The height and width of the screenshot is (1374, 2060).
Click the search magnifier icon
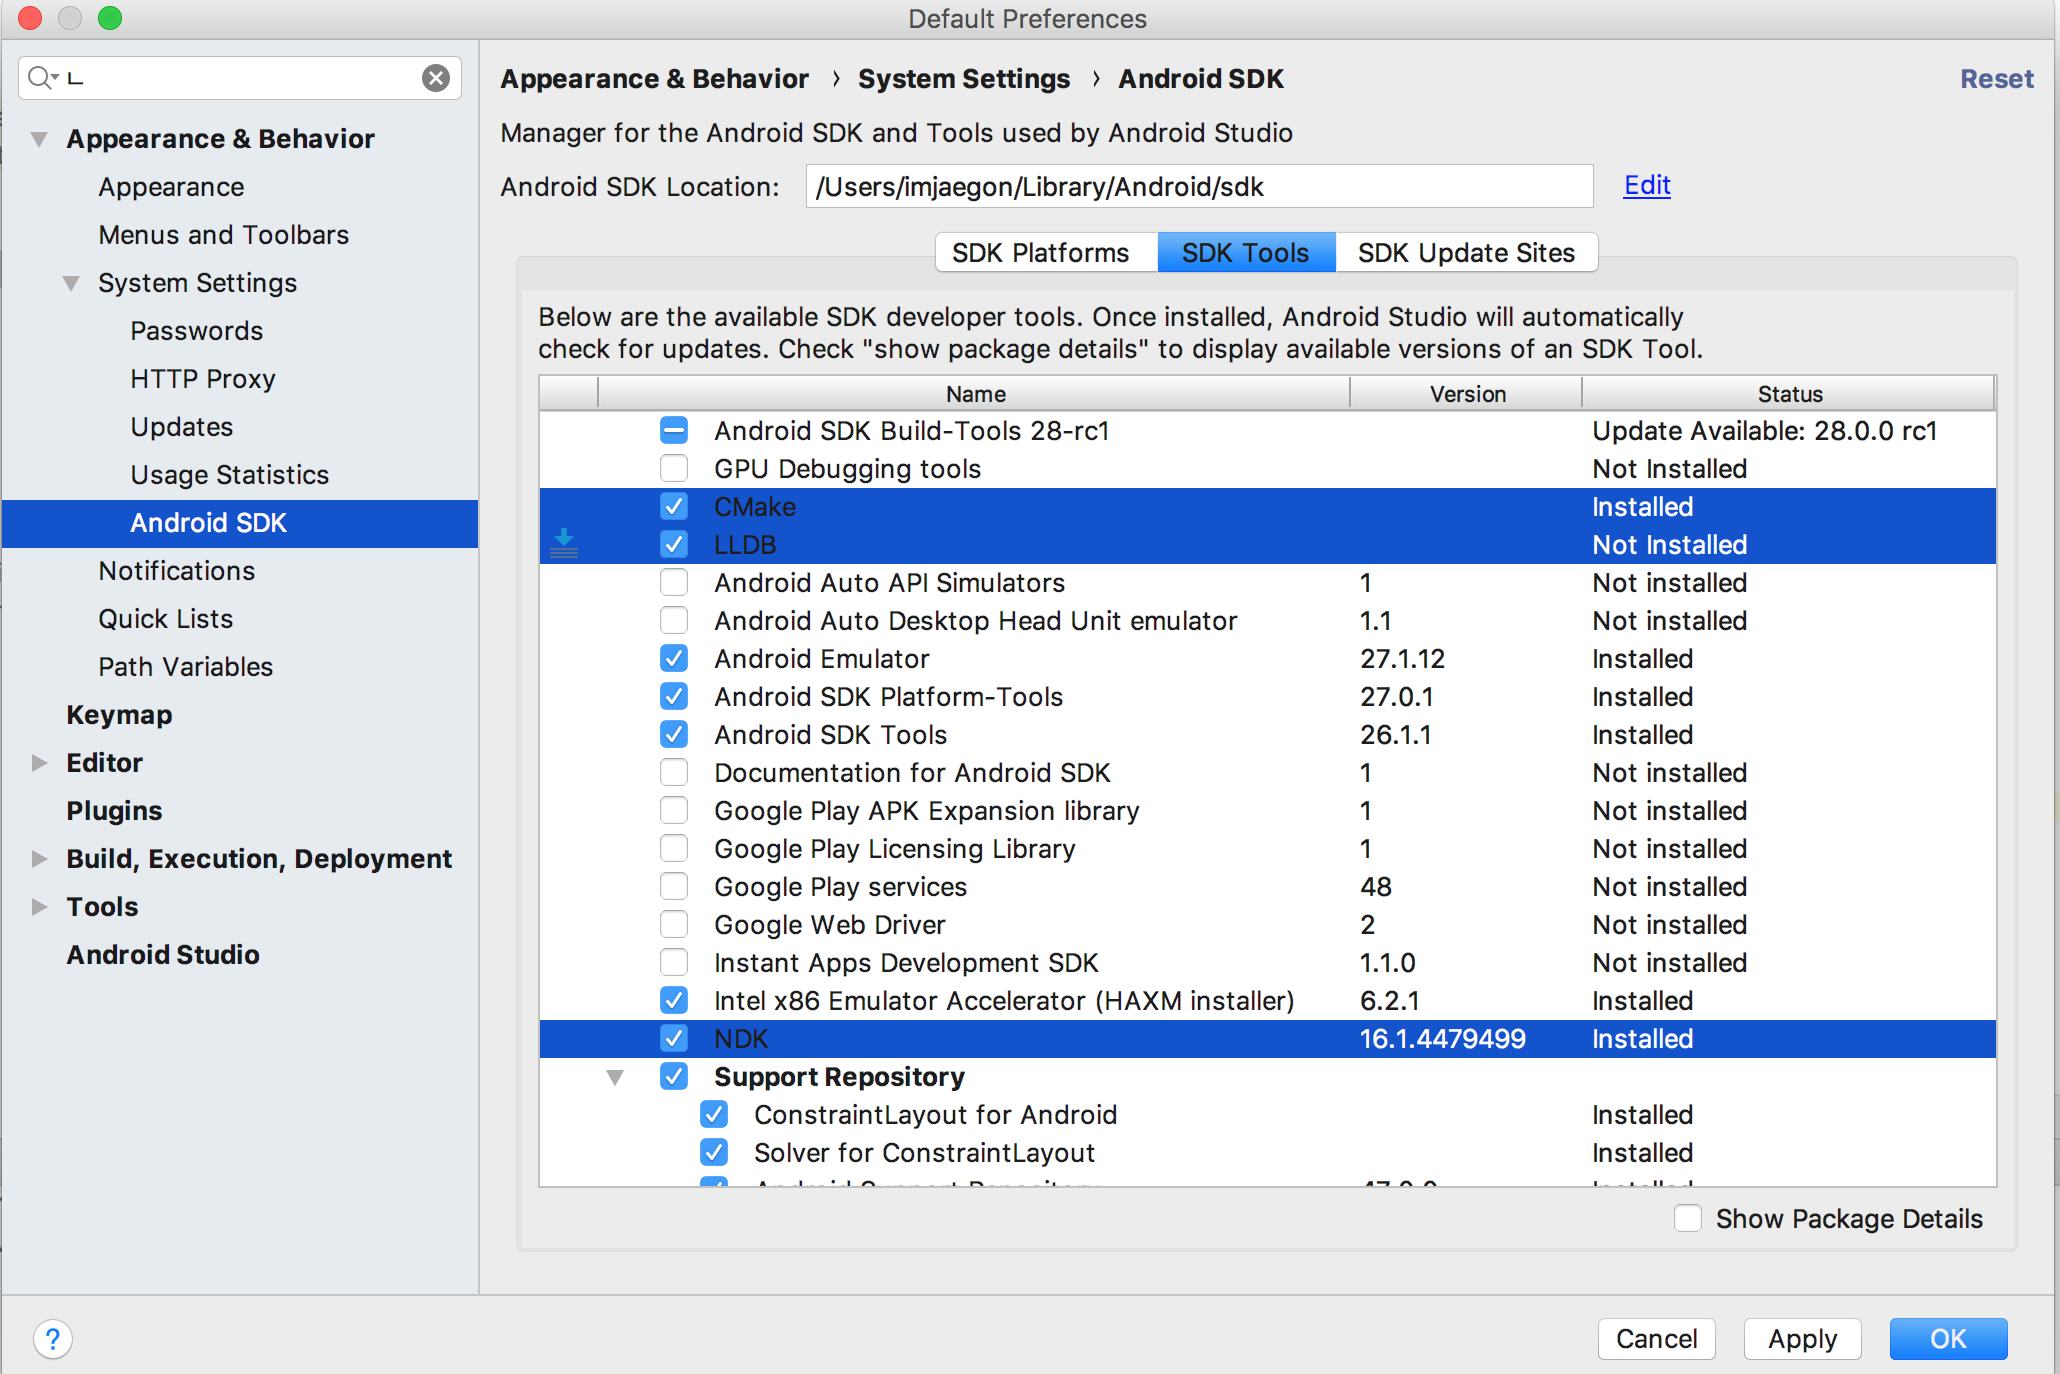click(x=41, y=78)
